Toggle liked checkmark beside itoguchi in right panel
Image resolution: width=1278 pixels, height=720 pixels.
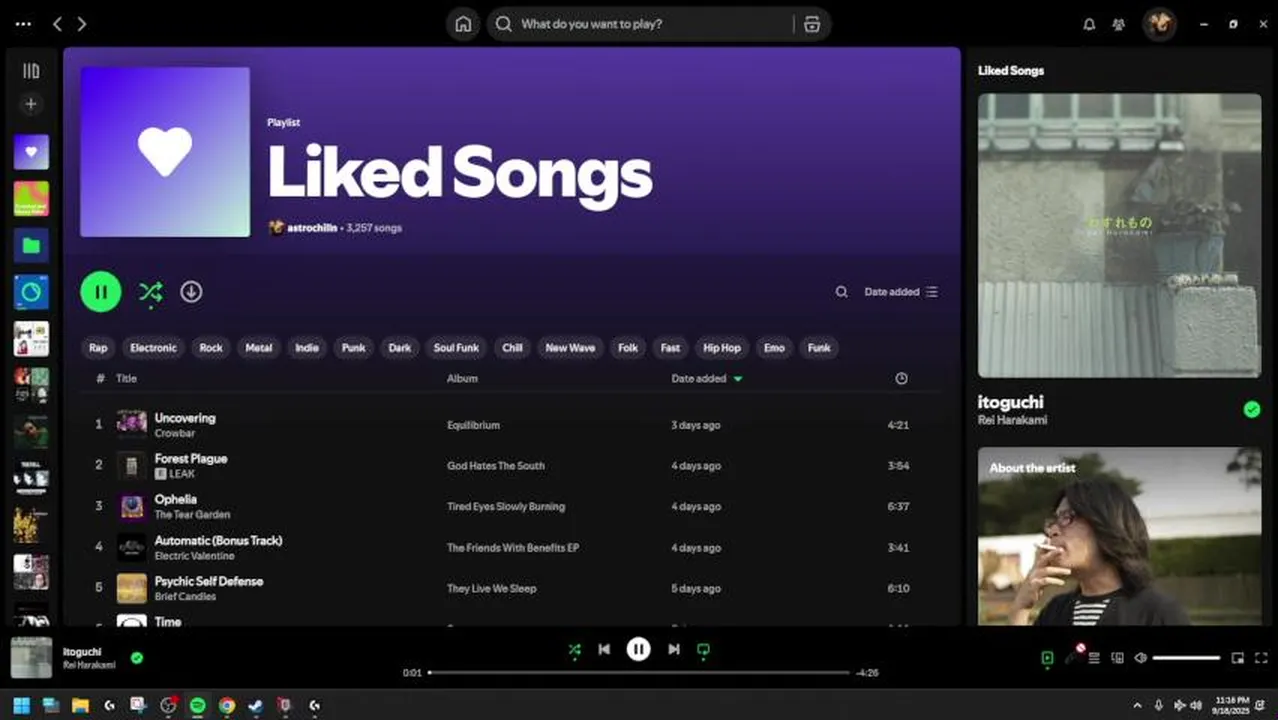1251,409
